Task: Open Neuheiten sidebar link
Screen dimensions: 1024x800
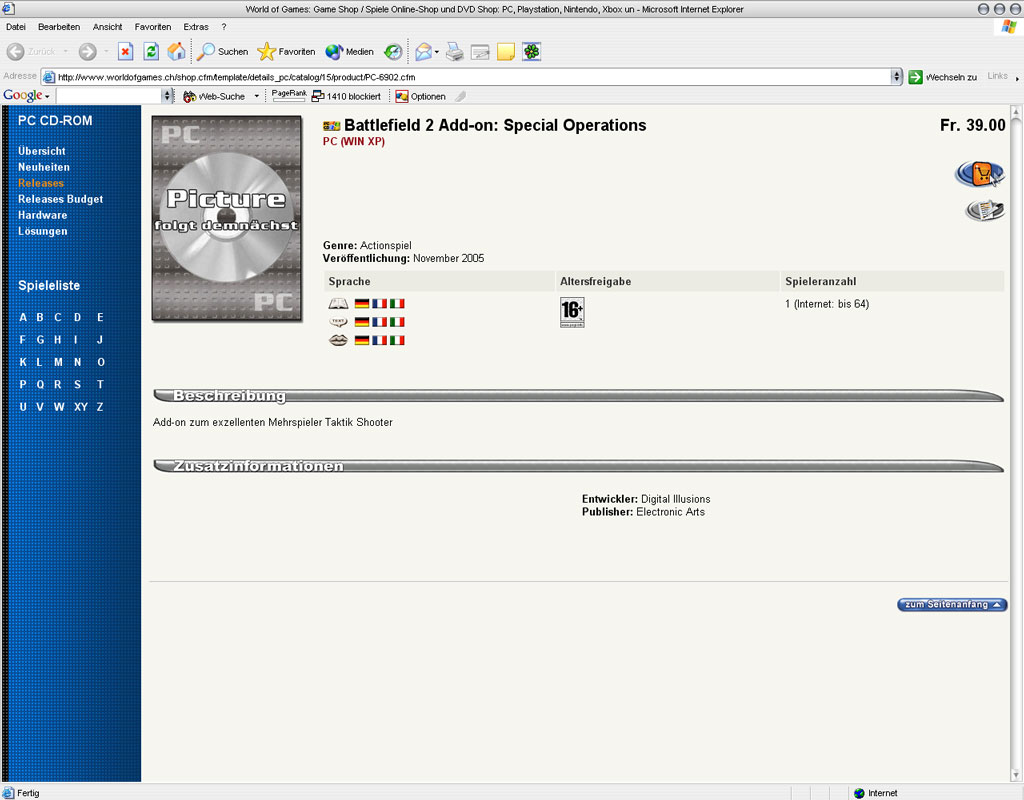Action: click(x=44, y=167)
